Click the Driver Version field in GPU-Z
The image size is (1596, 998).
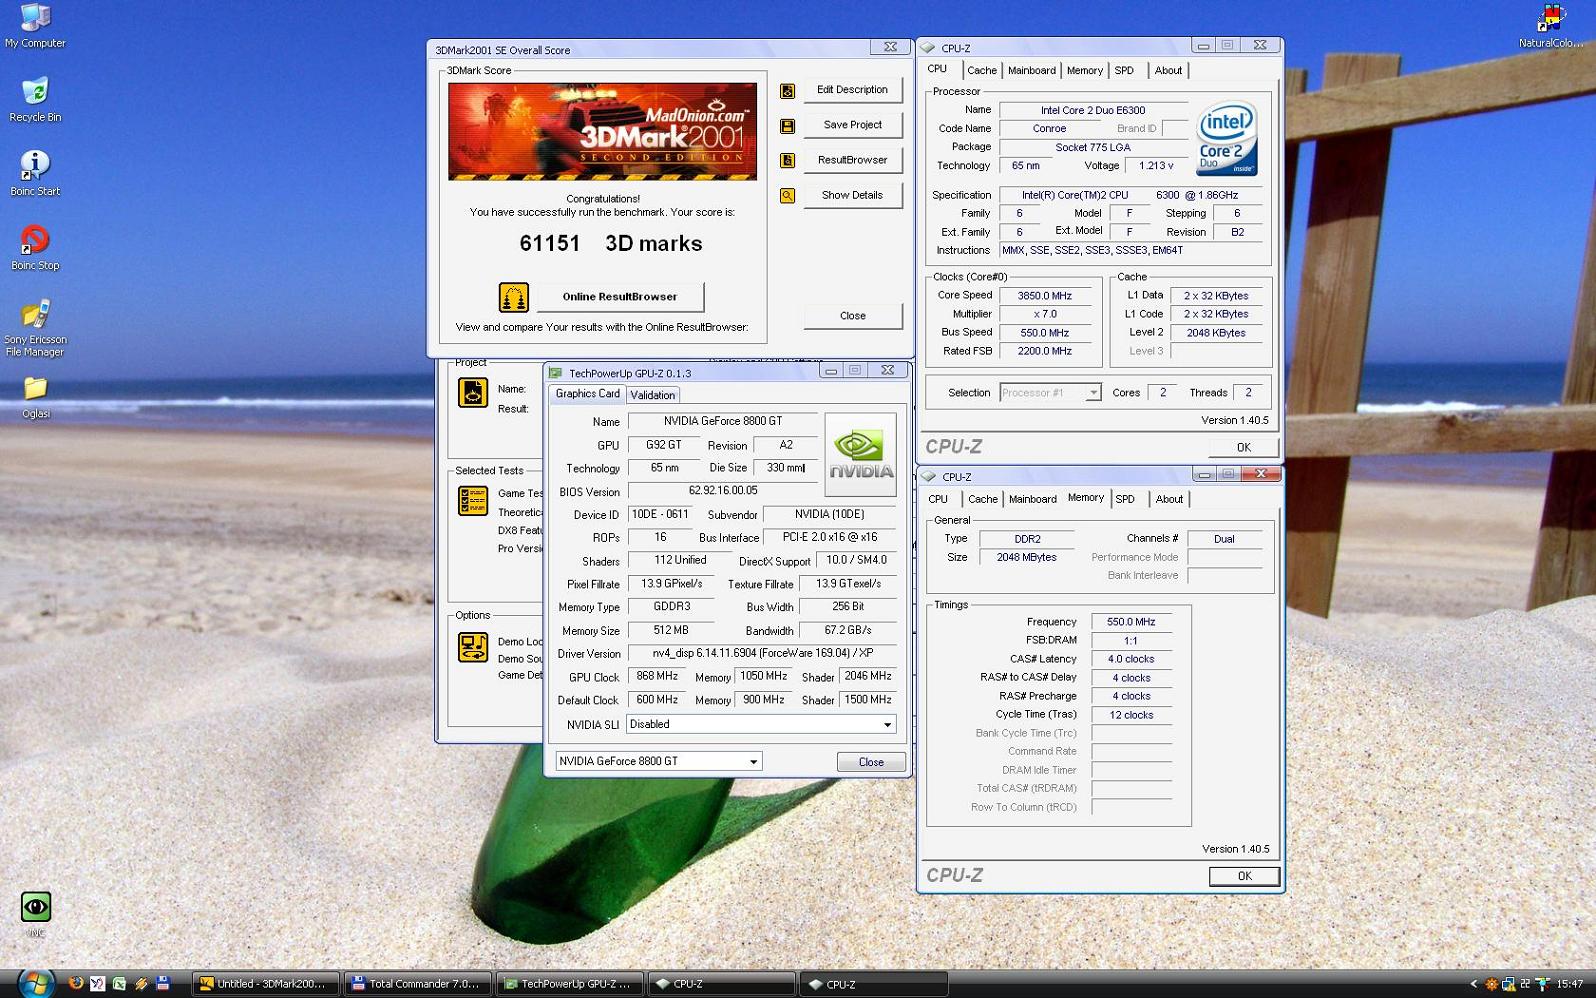(762, 654)
